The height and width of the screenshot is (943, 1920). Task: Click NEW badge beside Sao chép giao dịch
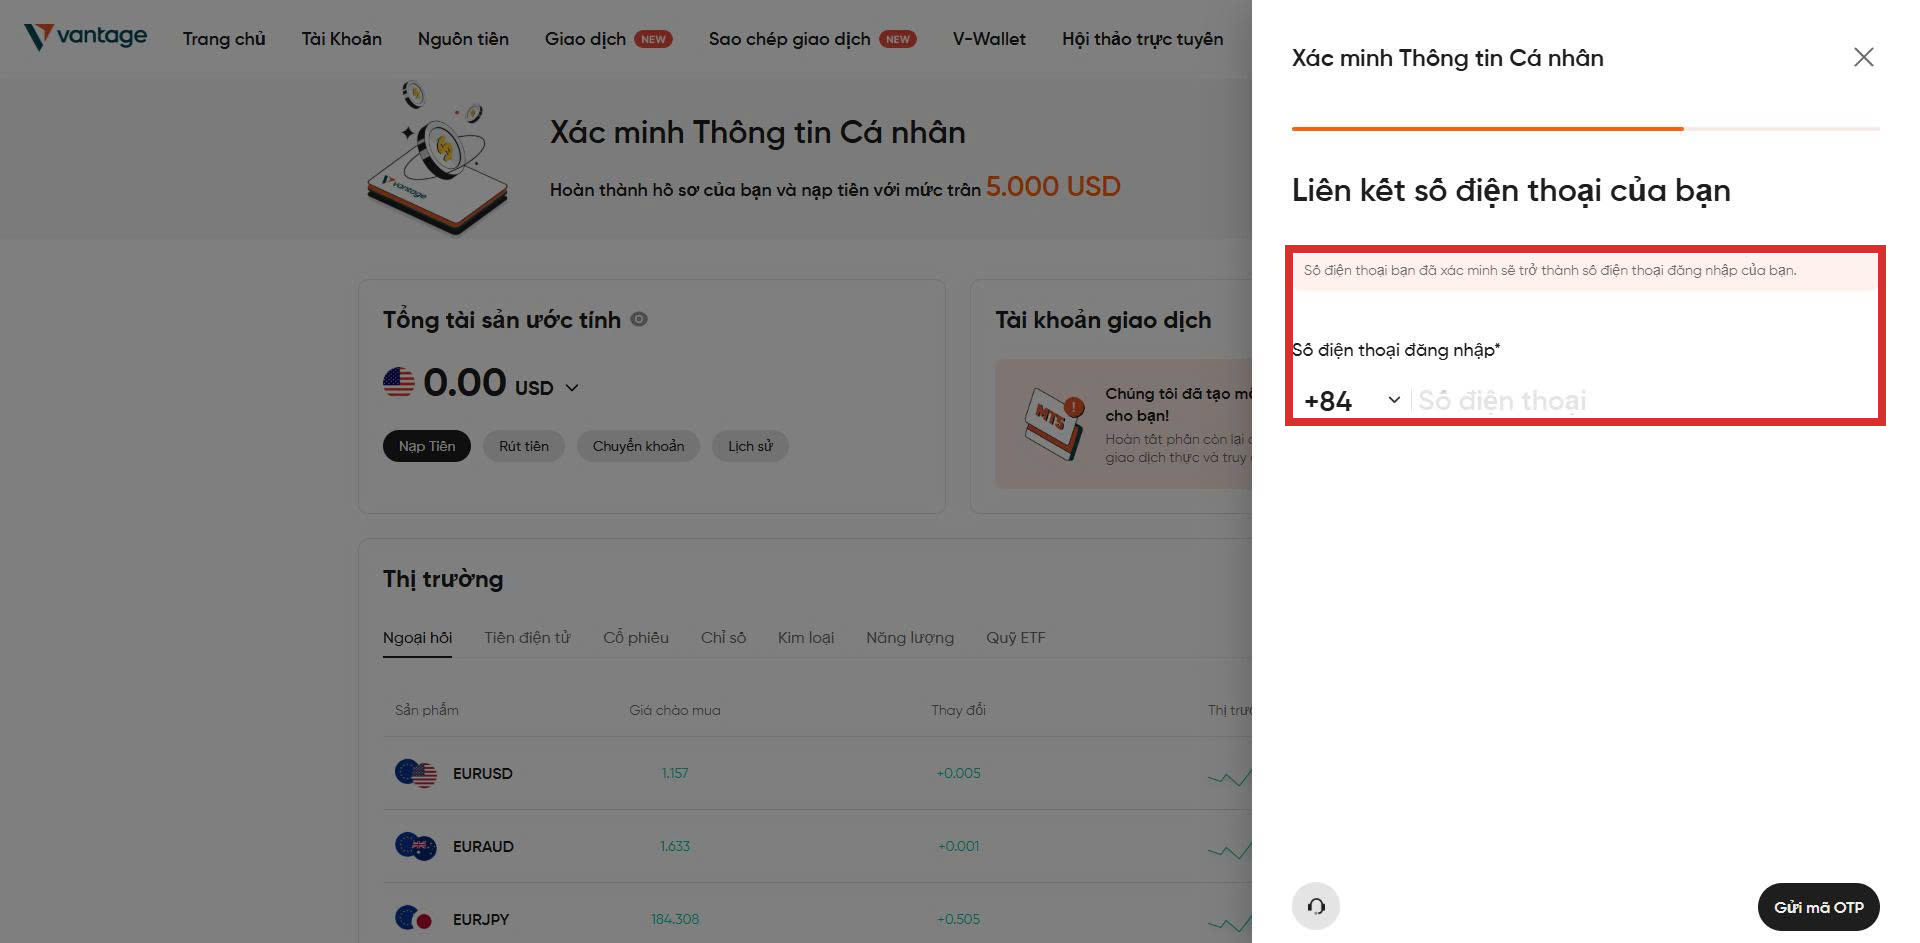click(898, 39)
